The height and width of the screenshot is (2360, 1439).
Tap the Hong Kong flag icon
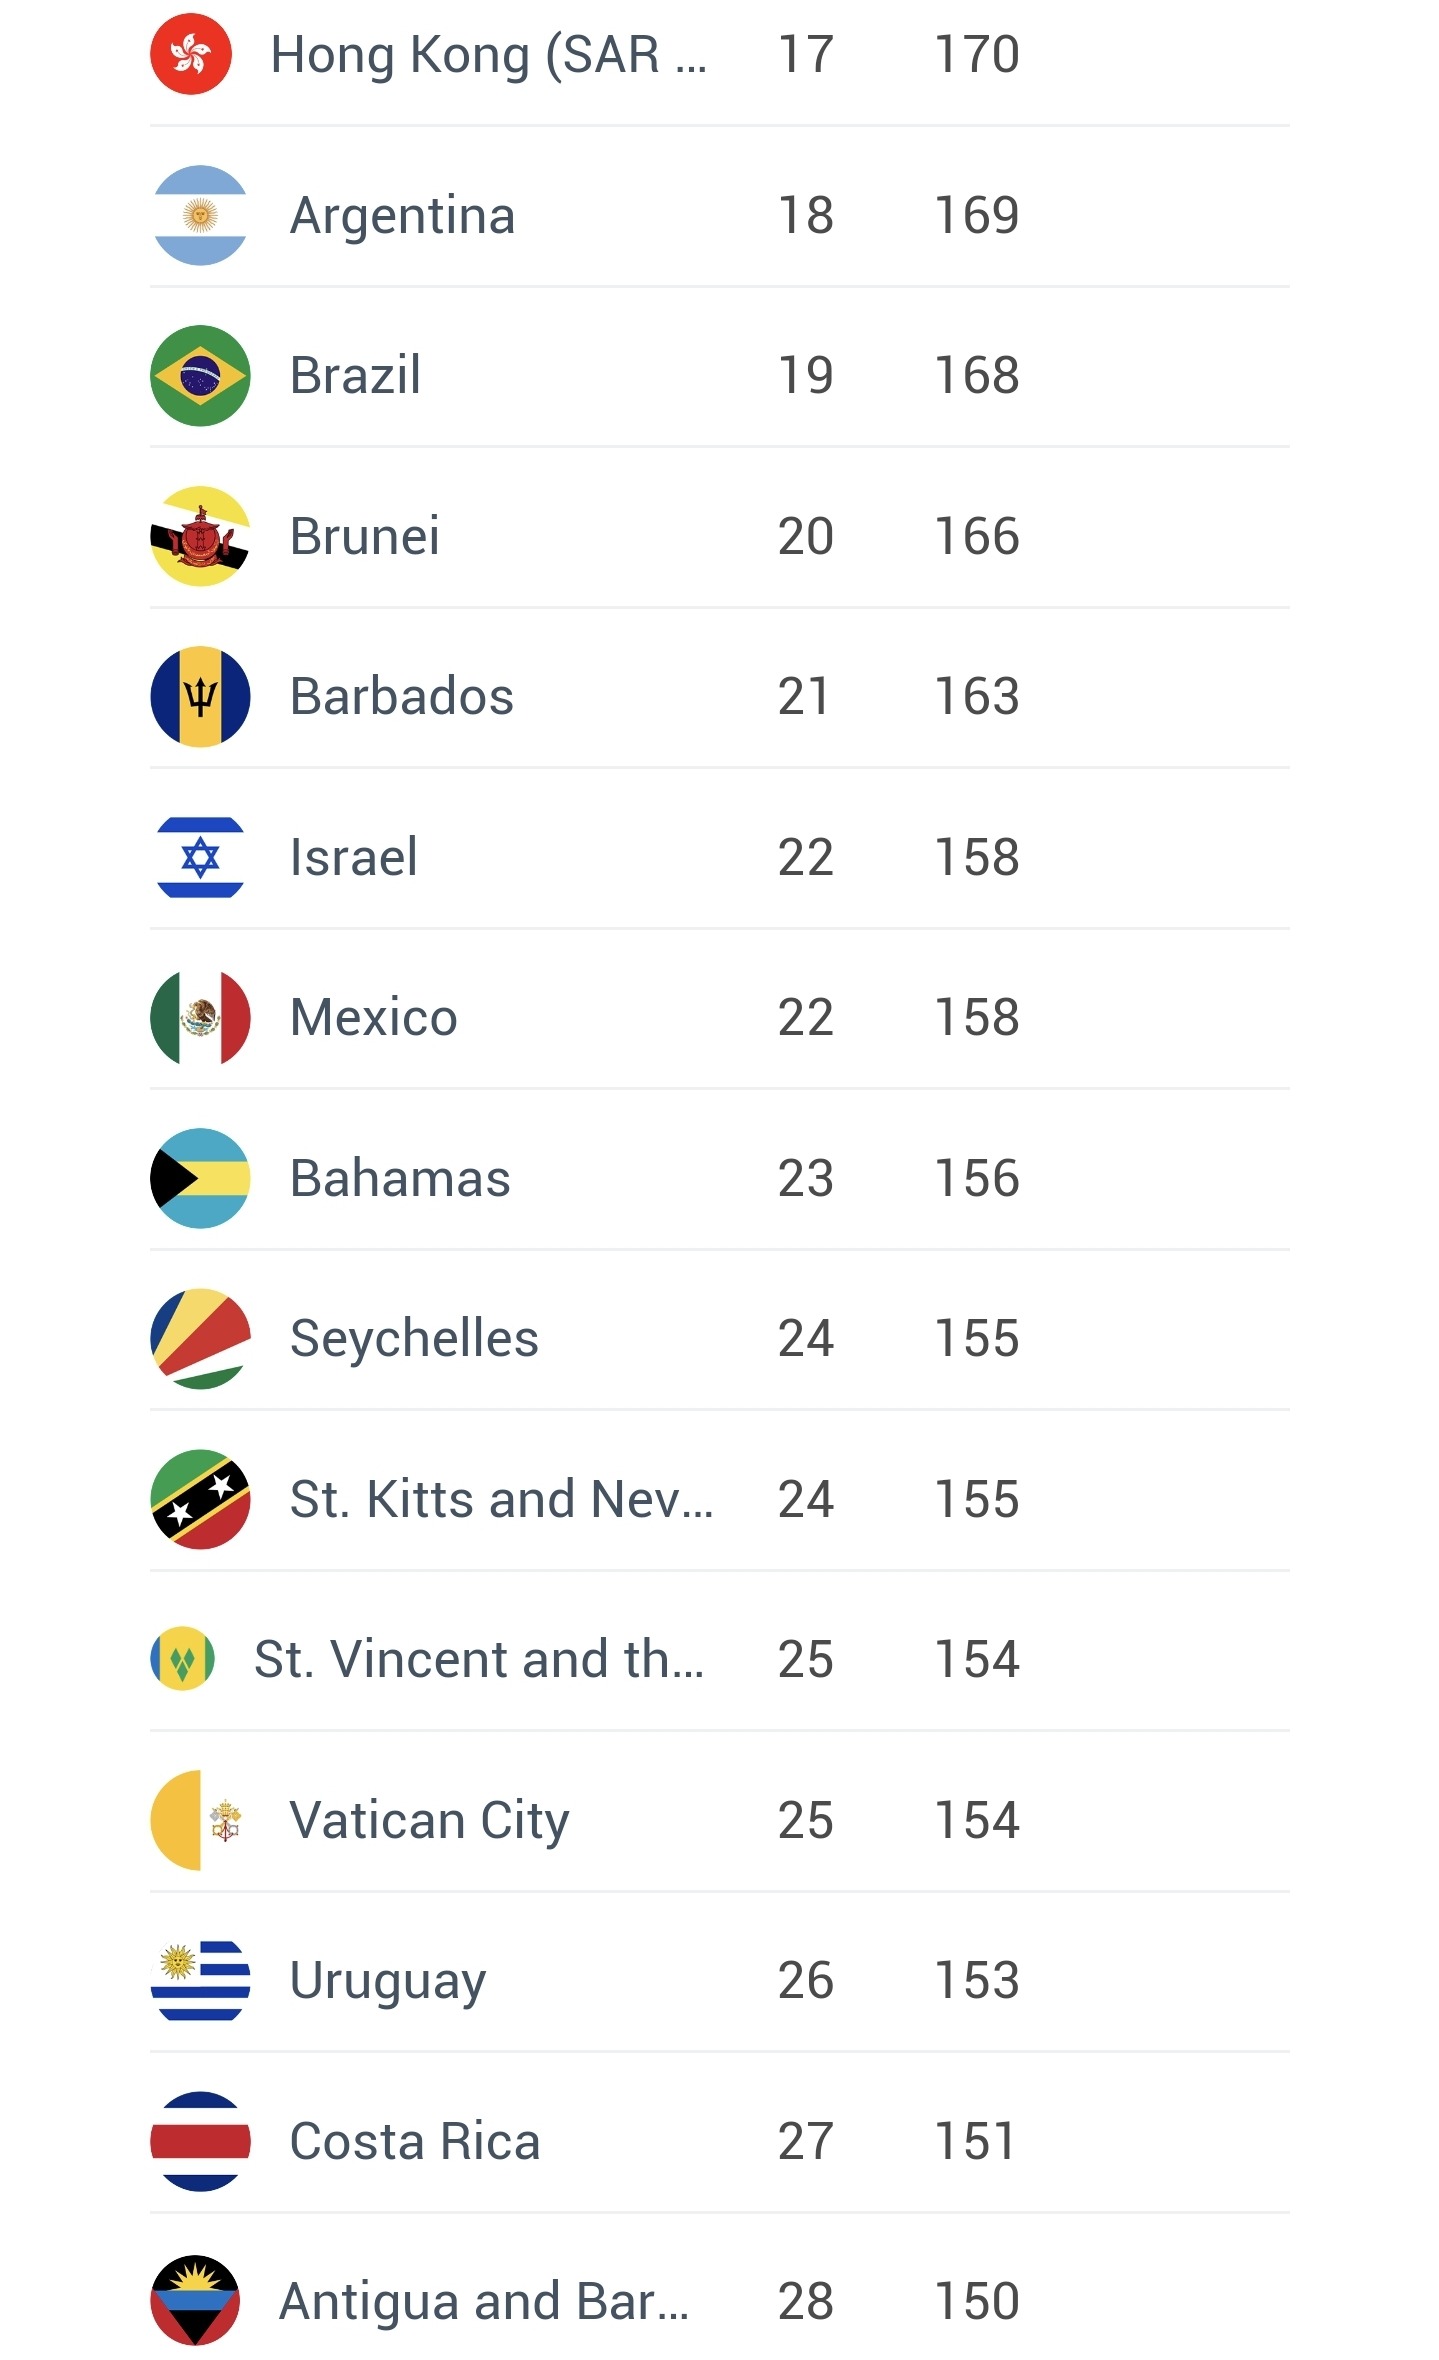[x=190, y=54]
